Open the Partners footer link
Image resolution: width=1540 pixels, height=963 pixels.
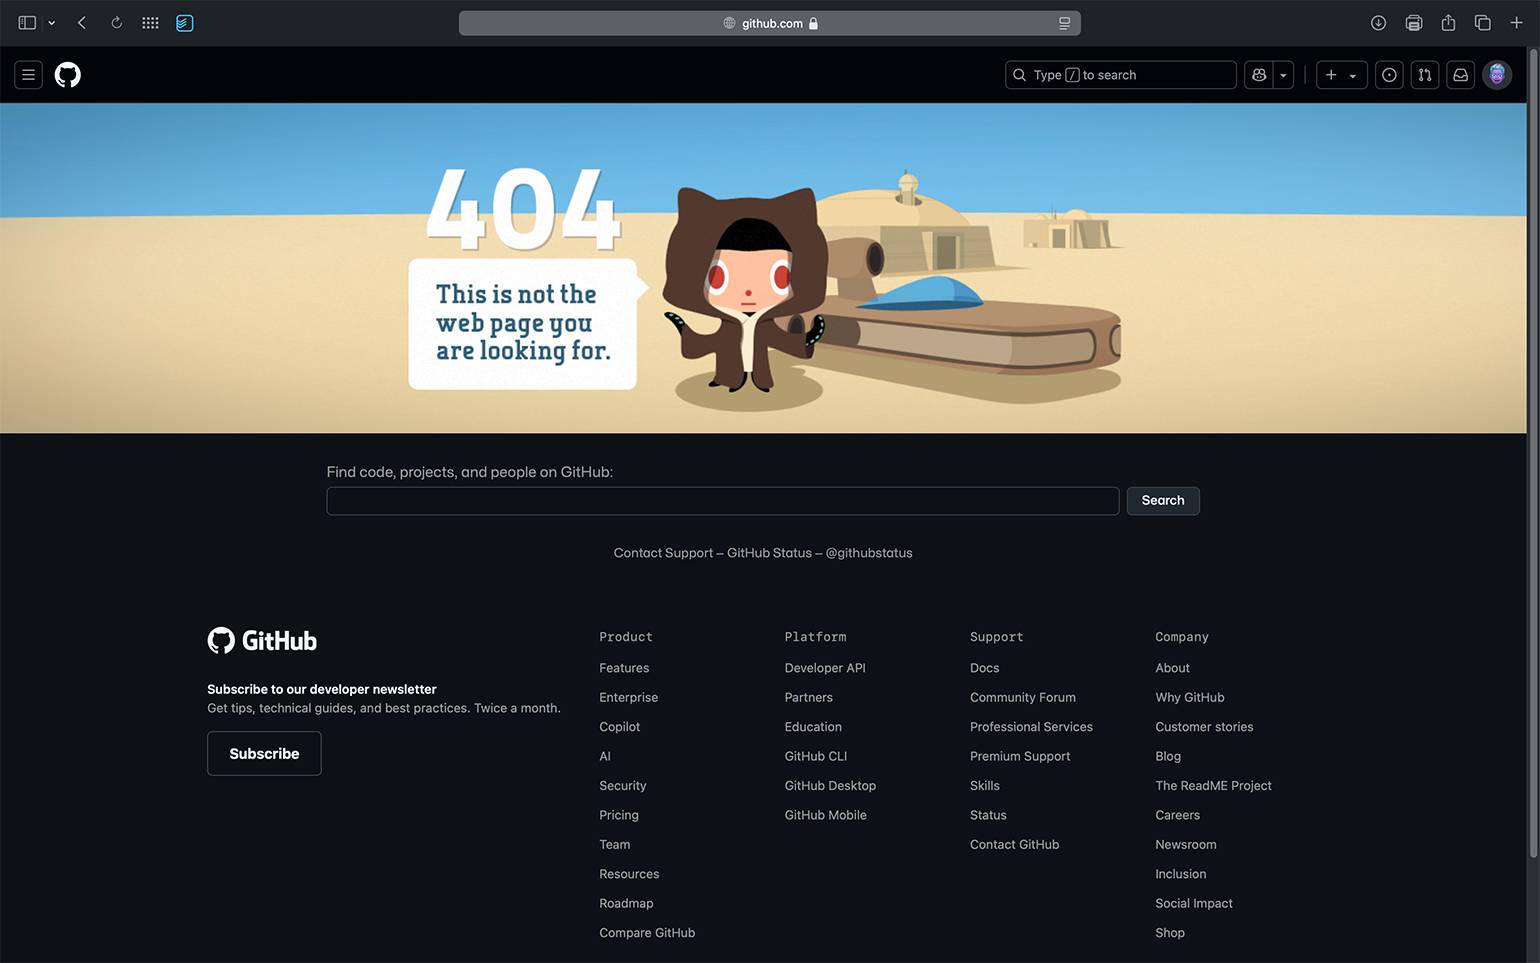[x=808, y=698]
